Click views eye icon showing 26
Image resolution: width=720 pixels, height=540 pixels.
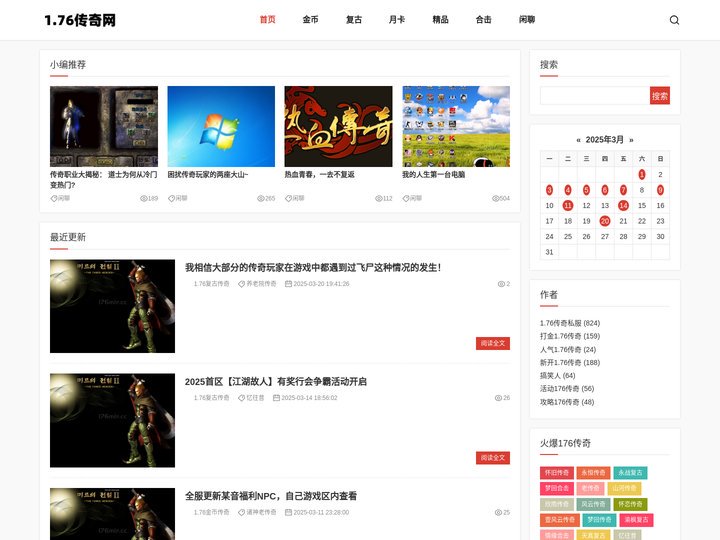[x=498, y=398]
